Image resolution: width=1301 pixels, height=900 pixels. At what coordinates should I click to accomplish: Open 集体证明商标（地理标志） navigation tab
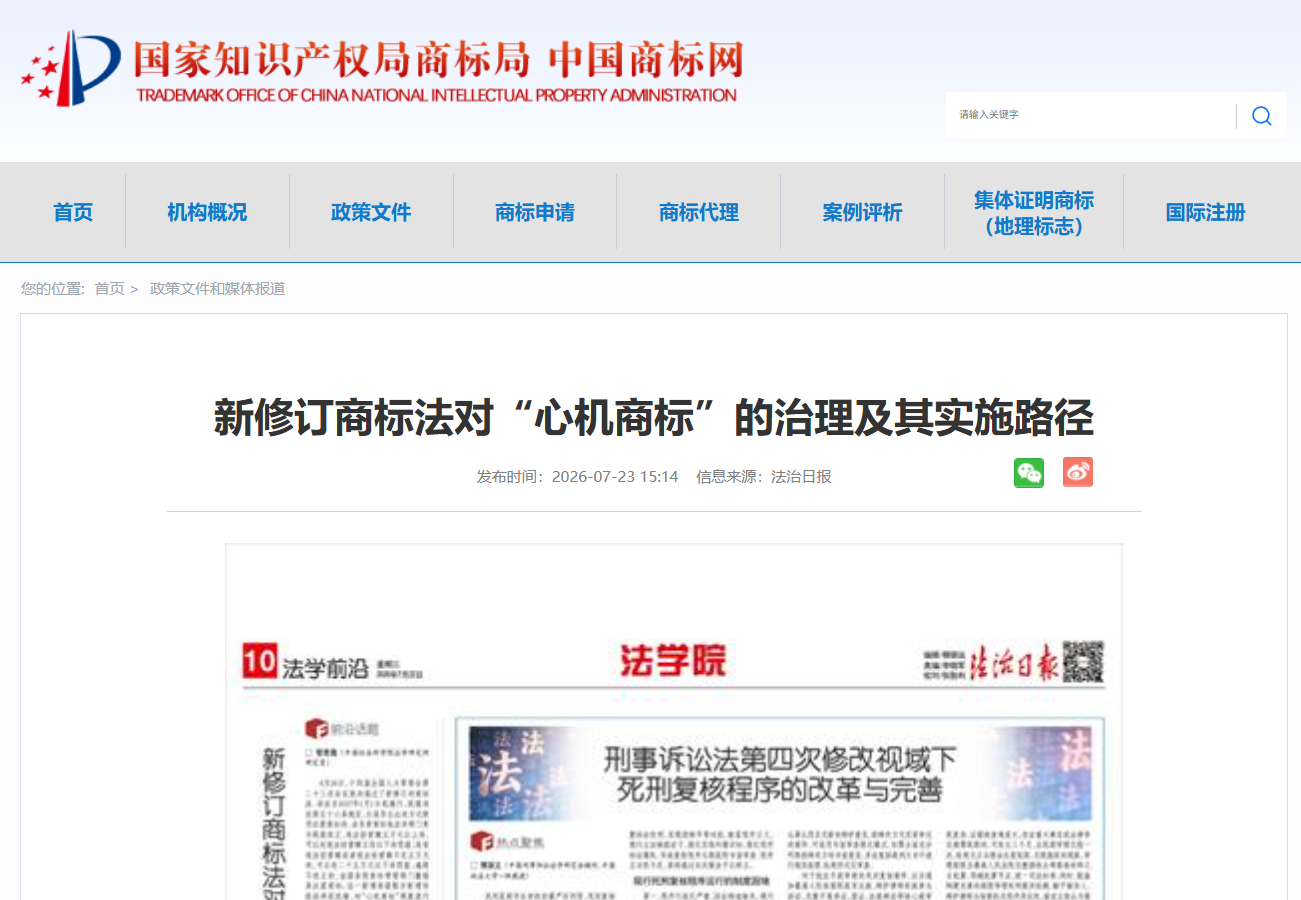coord(1034,213)
